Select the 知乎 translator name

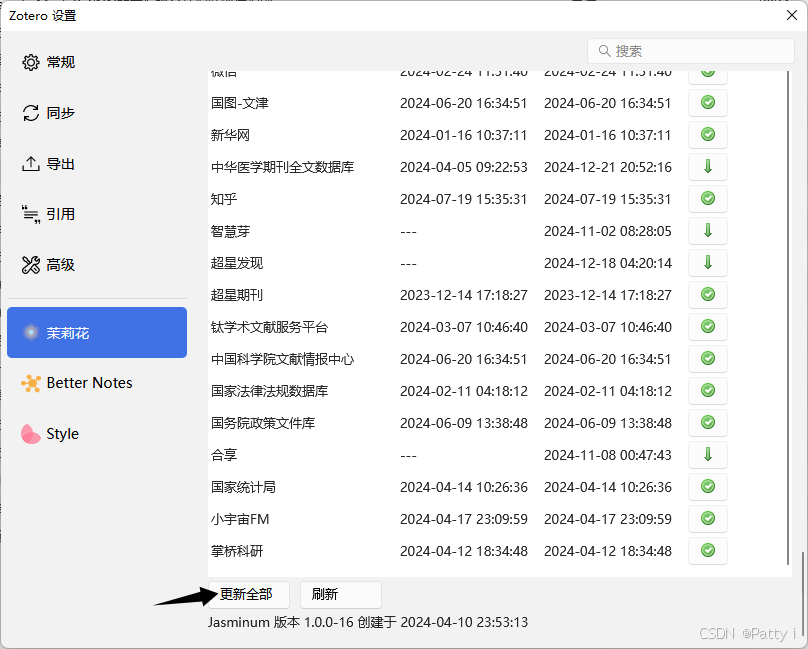pyautogui.click(x=224, y=199)
